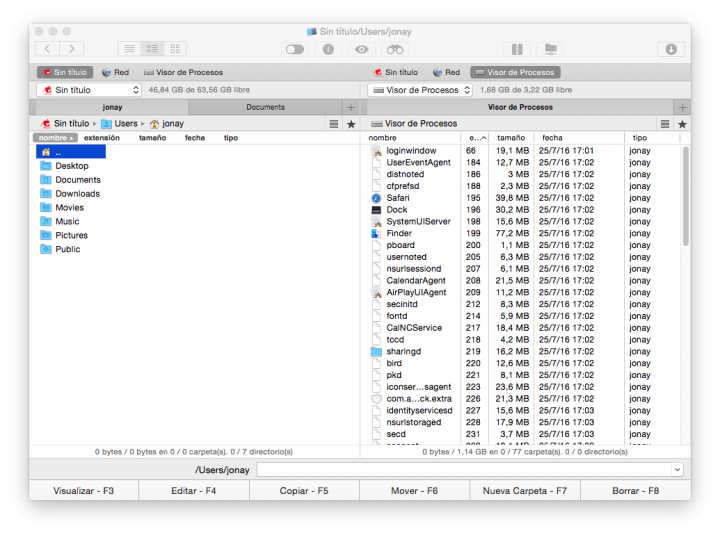Sort left pane by nombre column
720x535 pixels.
coord(55,138)
